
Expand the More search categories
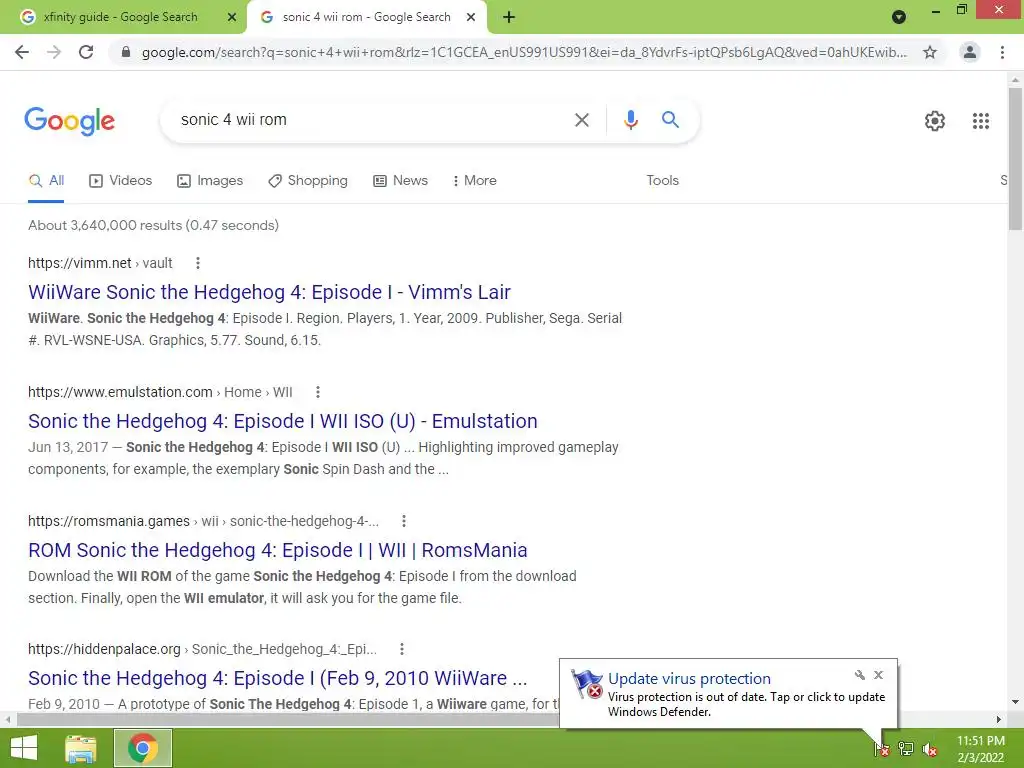coord(475,181)
